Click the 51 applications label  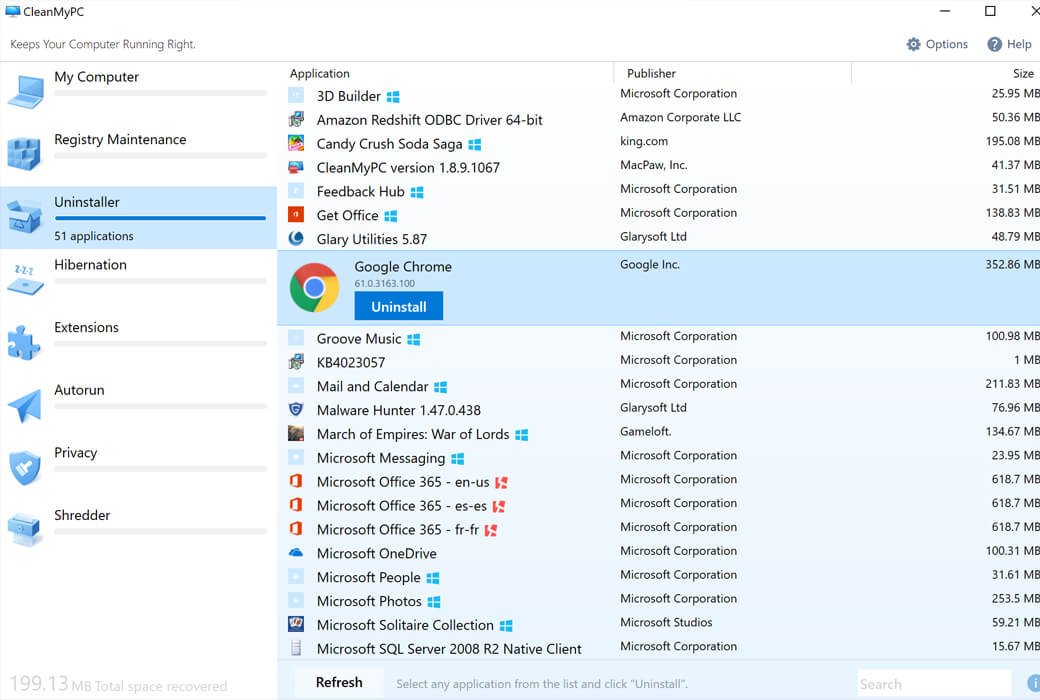click(x=94, y=236)
